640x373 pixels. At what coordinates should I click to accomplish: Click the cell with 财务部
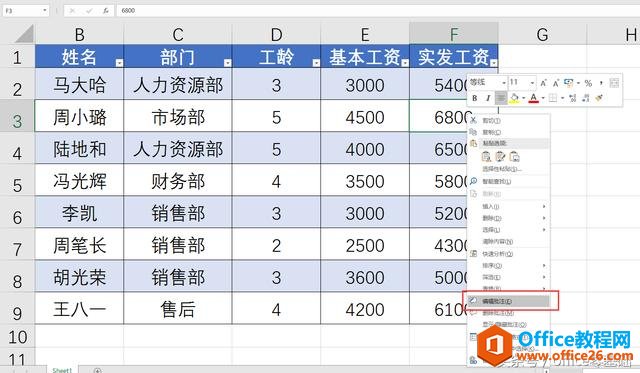[178, 181]
